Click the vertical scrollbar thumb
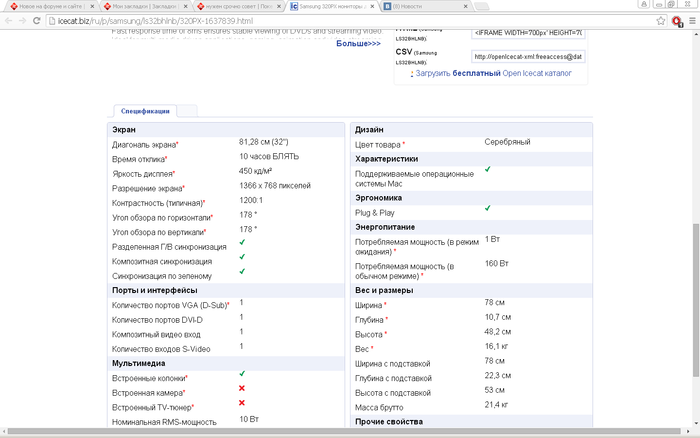Viewport: 700px width, 438px height. point(696,300)
